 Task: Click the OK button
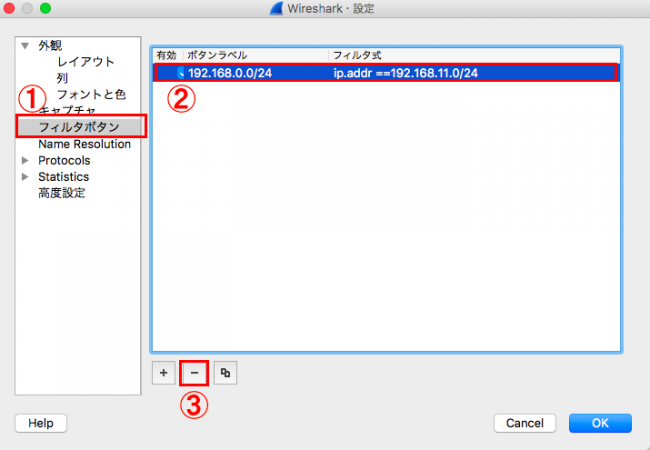coord(600,423)
